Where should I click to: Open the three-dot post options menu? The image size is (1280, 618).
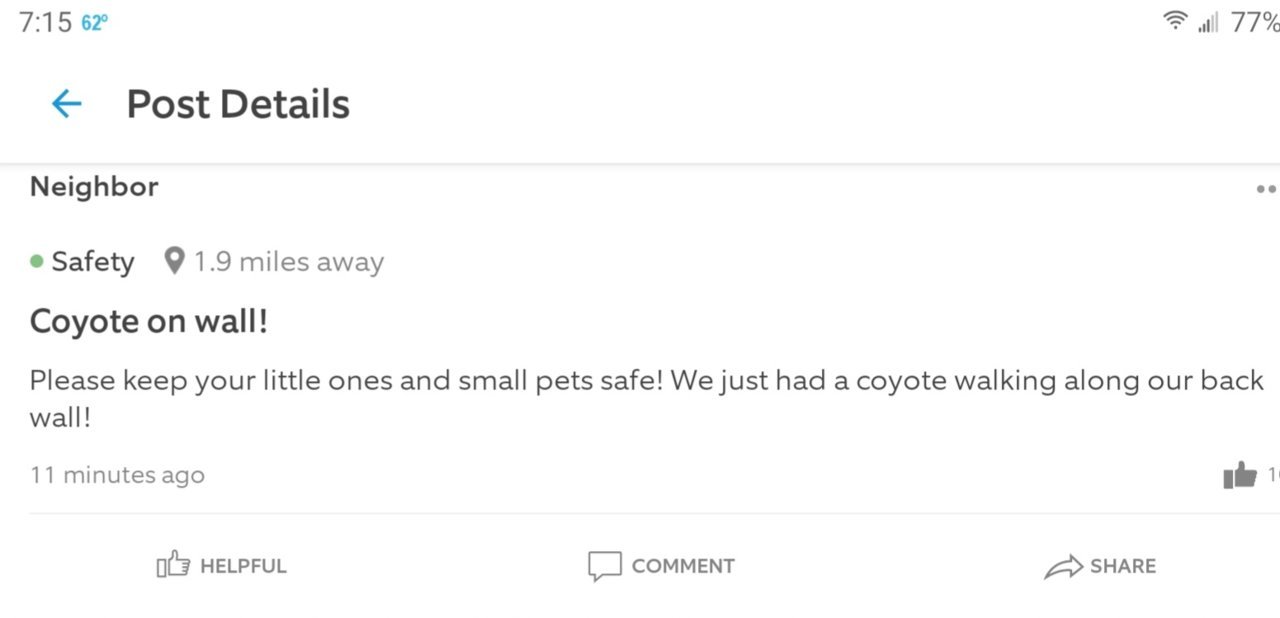1267,188
